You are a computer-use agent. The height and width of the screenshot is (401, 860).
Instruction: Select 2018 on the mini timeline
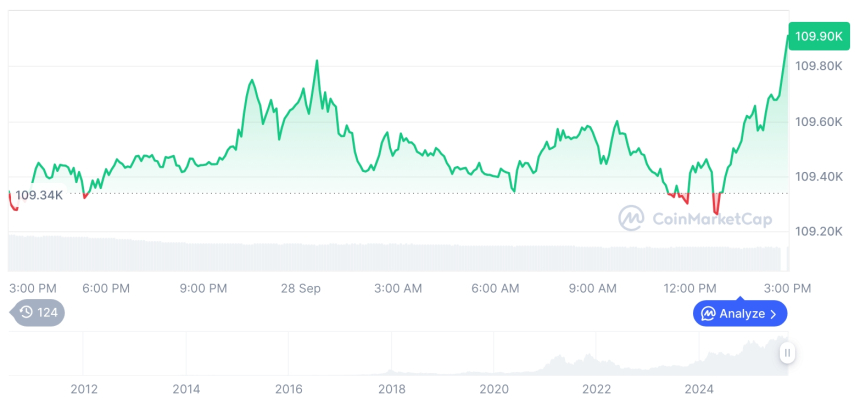pos(391,388)
